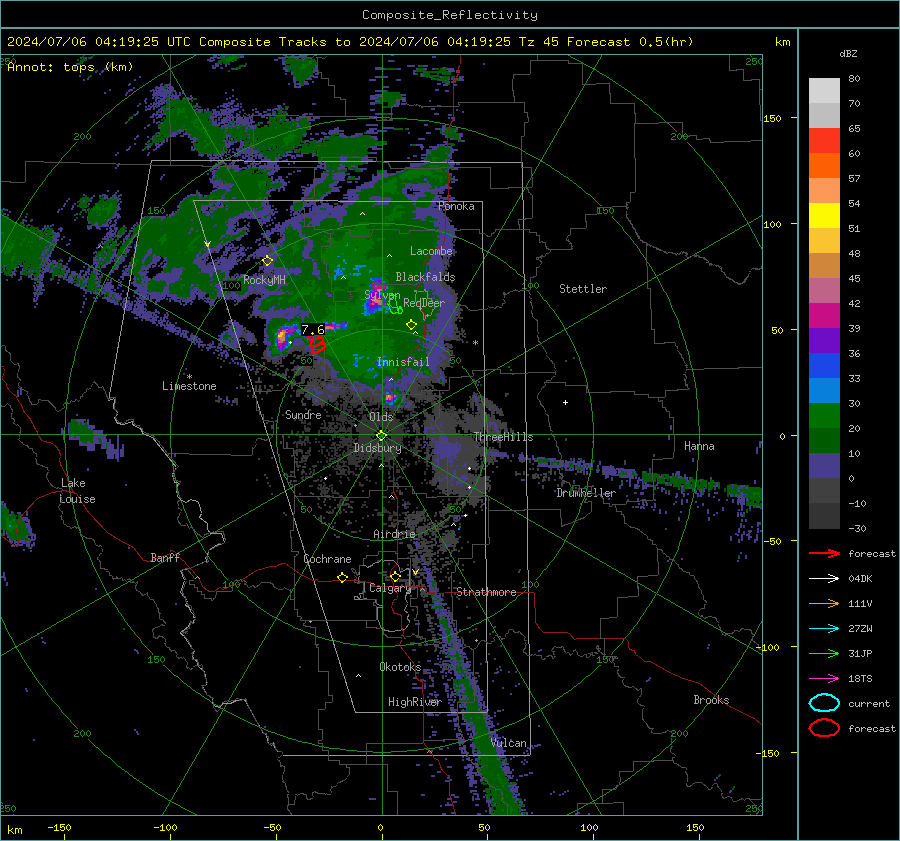Click the Sundre town label
Image resolution: width=900 pixels, height=841 pixels.
[303, 414]
